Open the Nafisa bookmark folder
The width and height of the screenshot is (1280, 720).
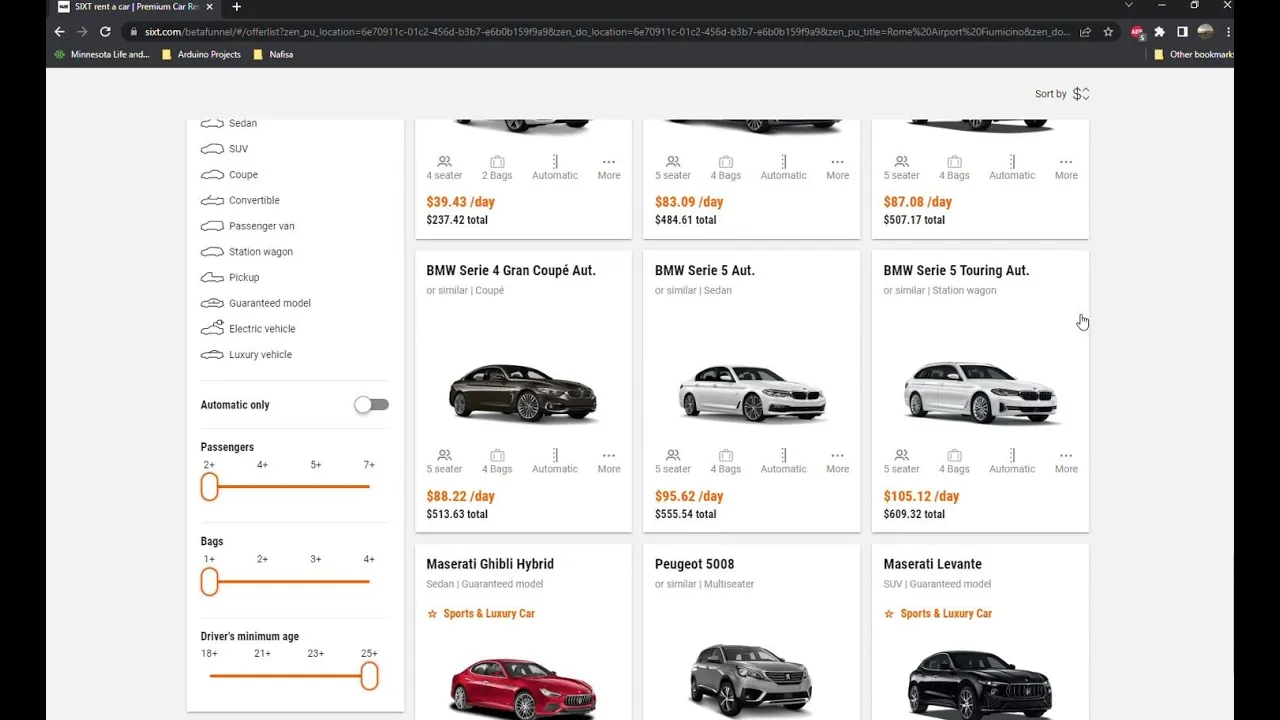(x=274, y=54)
